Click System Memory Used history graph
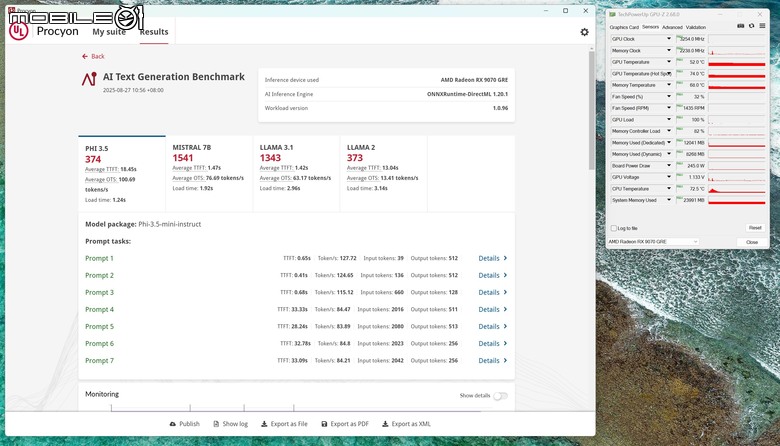The image size is (780, 446). [737, 200]
